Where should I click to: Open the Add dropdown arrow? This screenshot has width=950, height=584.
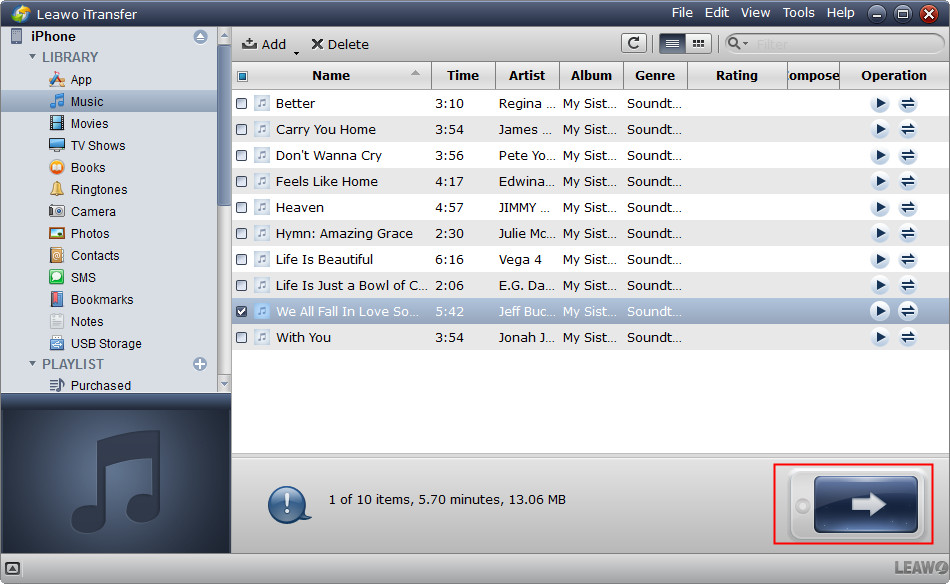(x=296, y=51)
